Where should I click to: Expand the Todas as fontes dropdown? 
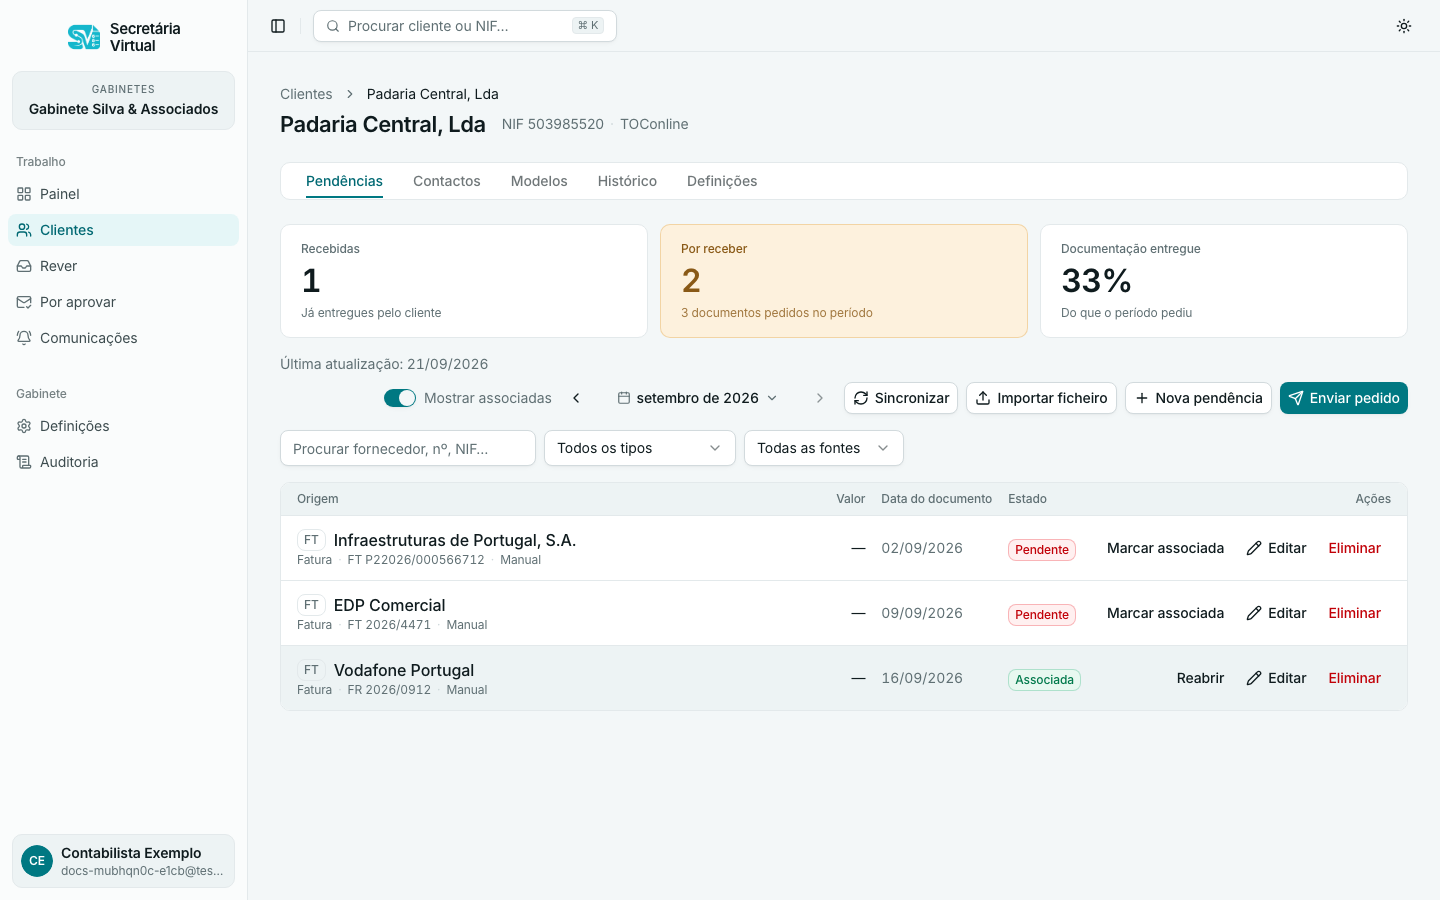pos(824,448)
